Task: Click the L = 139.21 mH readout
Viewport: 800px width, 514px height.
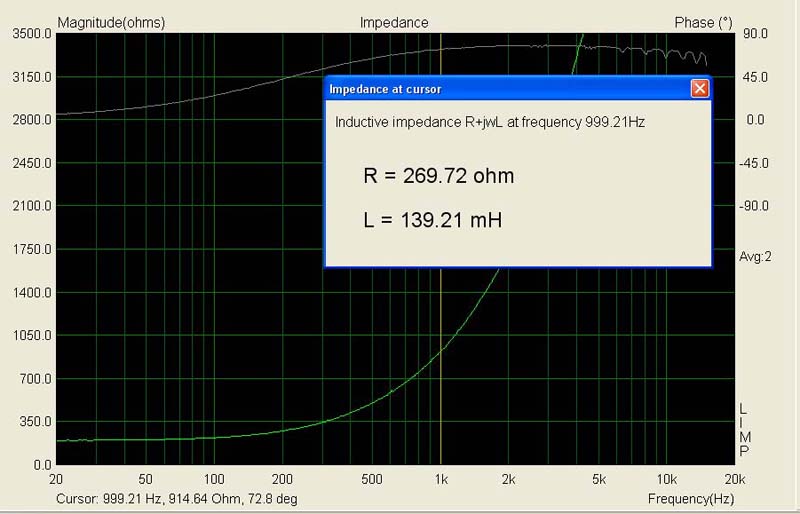Action: point(432,218)
